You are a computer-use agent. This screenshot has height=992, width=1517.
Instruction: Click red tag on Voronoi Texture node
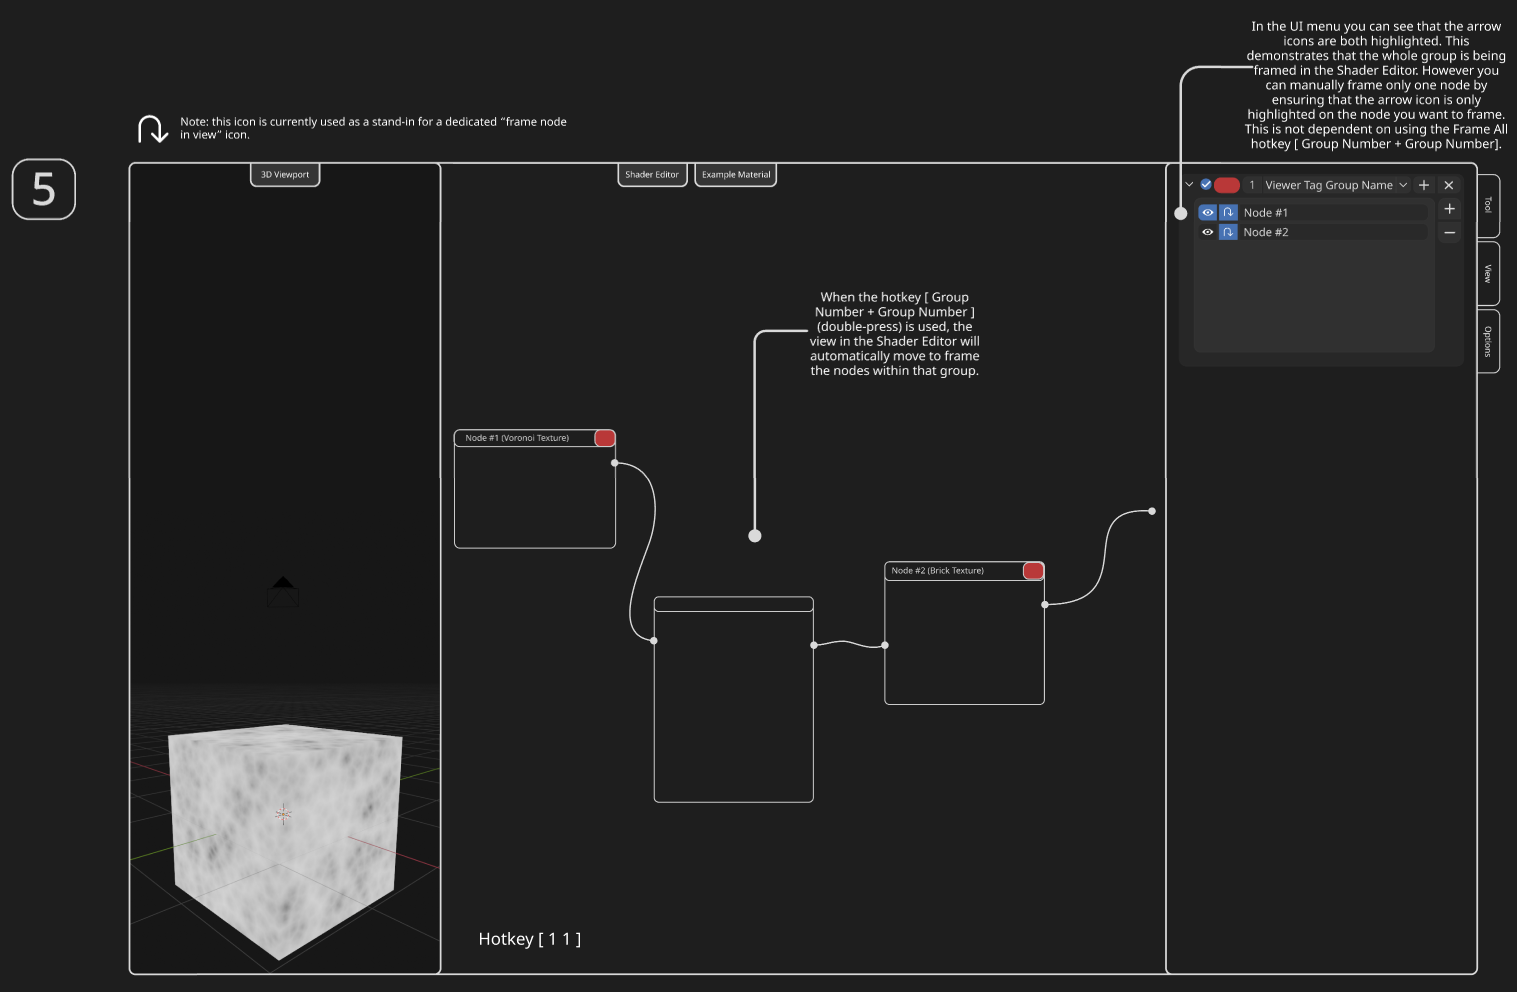coord(605,438)
